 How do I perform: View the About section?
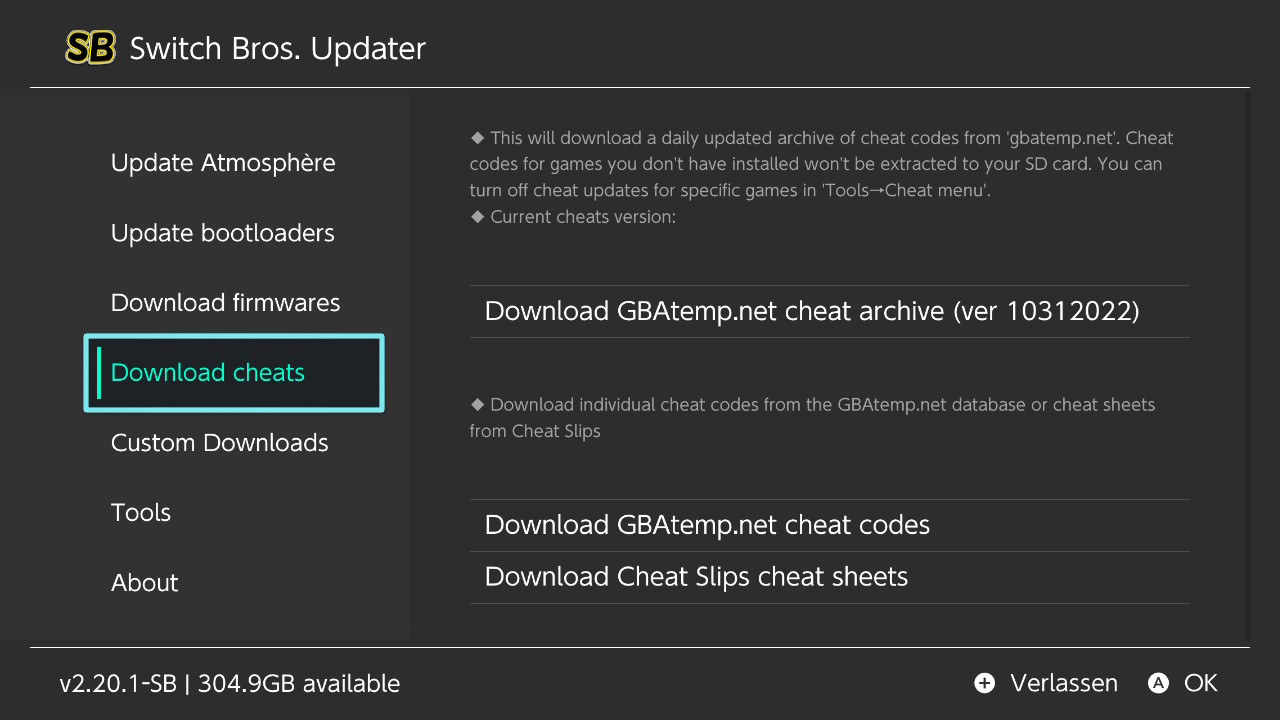(x=144, y=582)
